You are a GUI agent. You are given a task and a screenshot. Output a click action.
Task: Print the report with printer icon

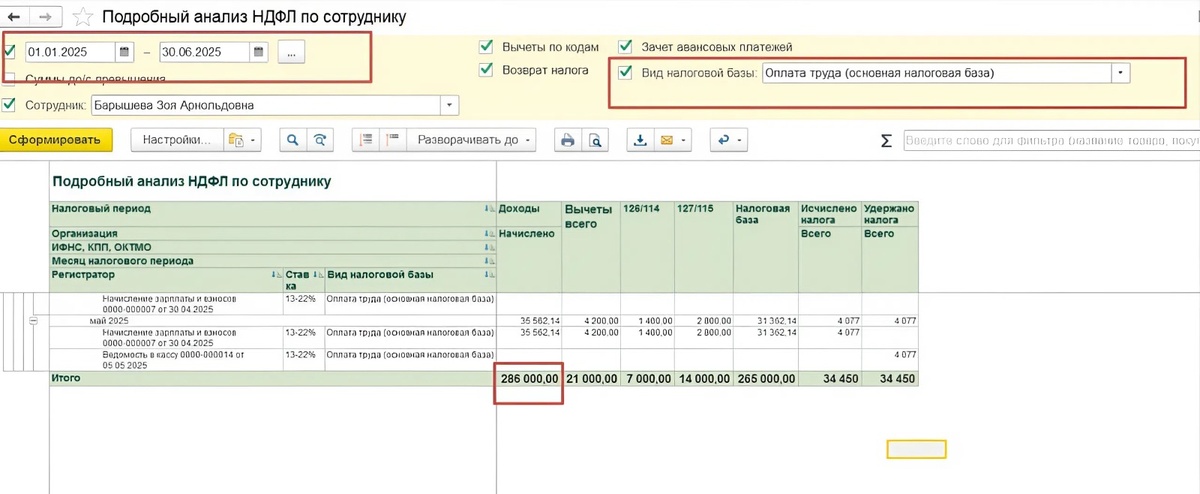567,140
